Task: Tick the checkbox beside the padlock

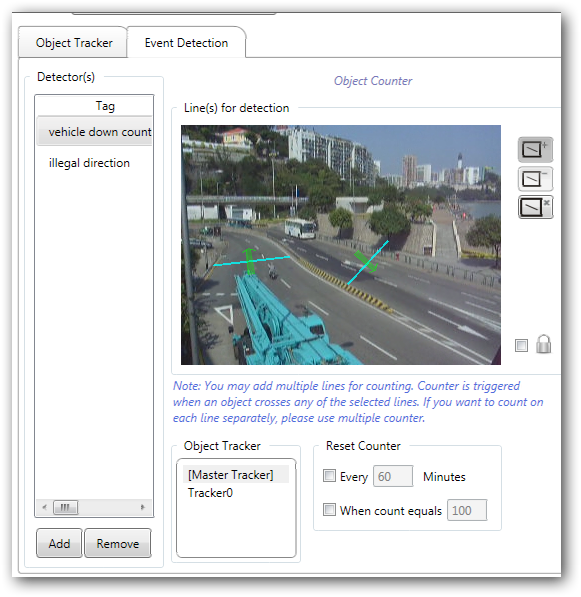Action: coord(521,345)
